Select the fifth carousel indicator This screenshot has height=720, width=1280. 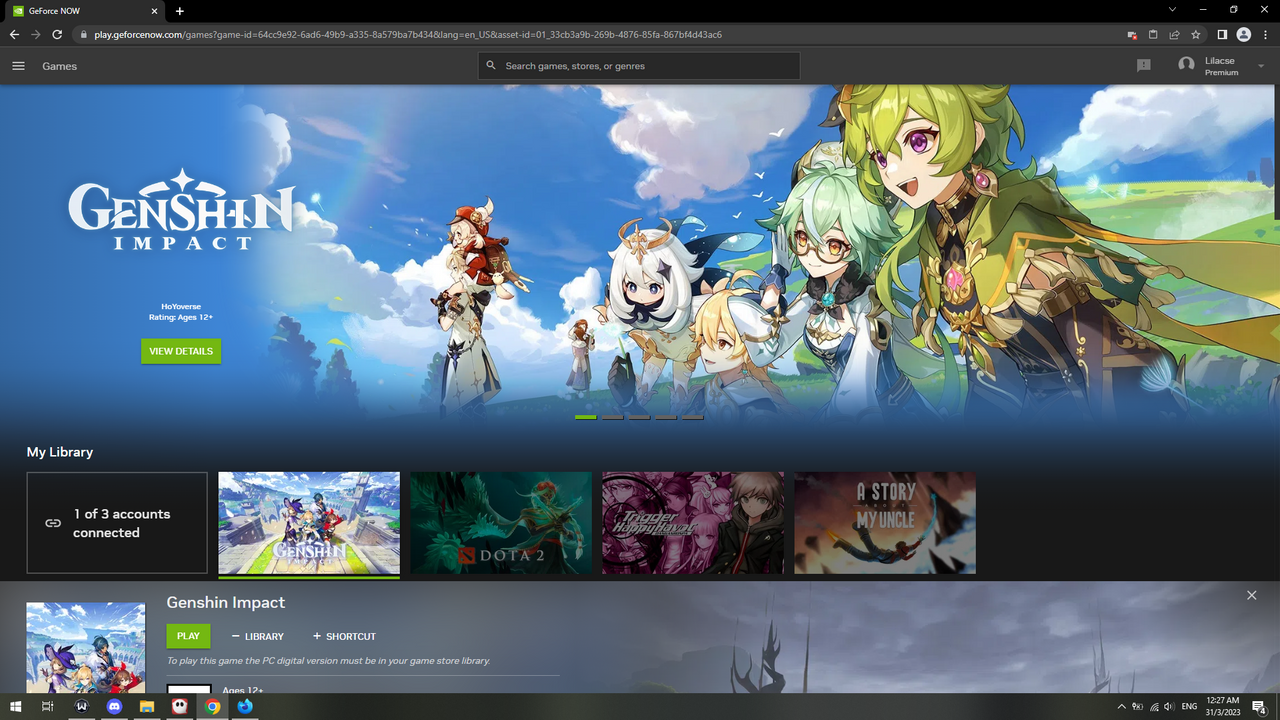[693, 417]
